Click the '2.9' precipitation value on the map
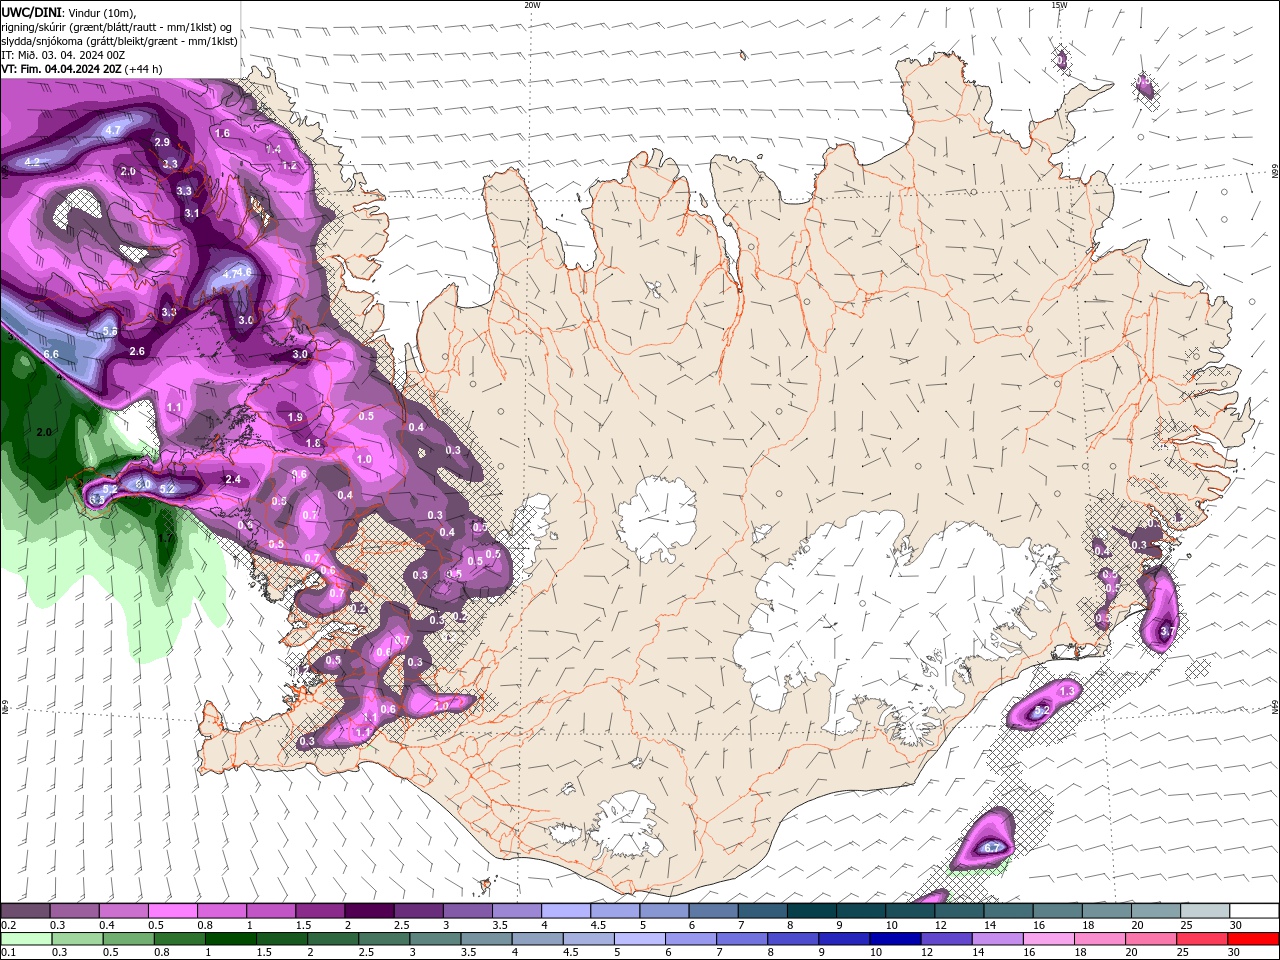1280x960 pixels. pyautogui.click(x=162, y=143)
